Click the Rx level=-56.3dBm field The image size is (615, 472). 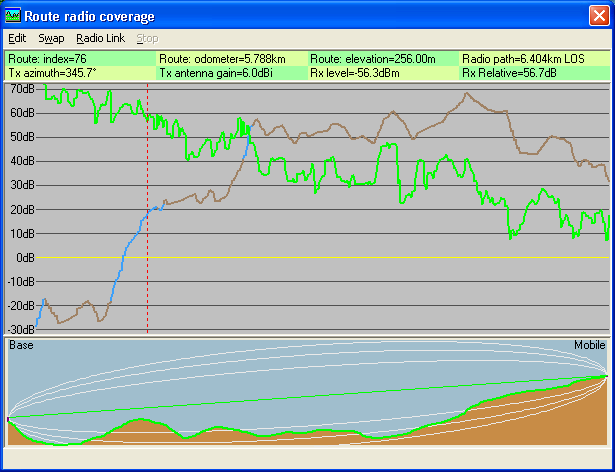pyautogui.click(x=383, y=73)
